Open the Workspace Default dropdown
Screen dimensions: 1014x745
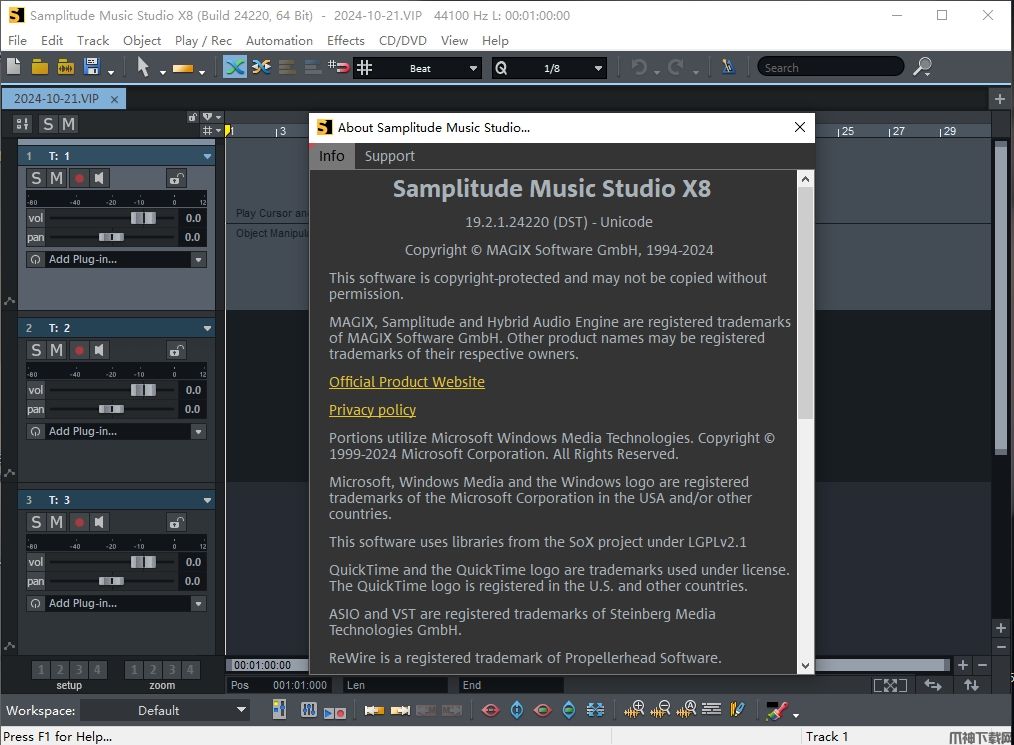(x=165, y=710)
